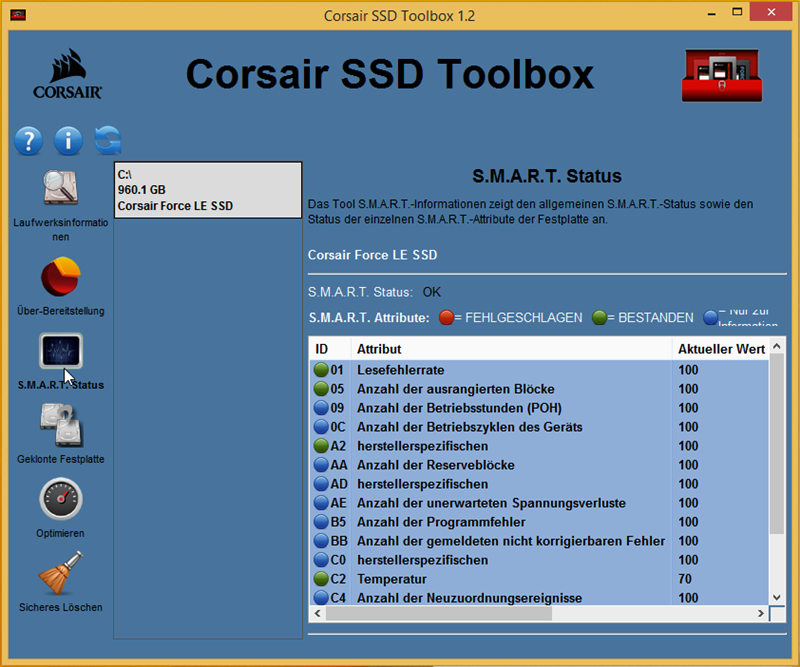800x667 pixels.
Task: Click the Aktueller Wert column header
Action: coord(721,349)
